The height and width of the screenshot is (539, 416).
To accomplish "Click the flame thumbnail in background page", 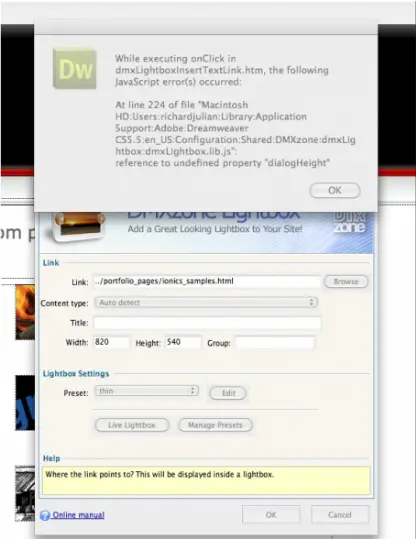I will 25,312.
